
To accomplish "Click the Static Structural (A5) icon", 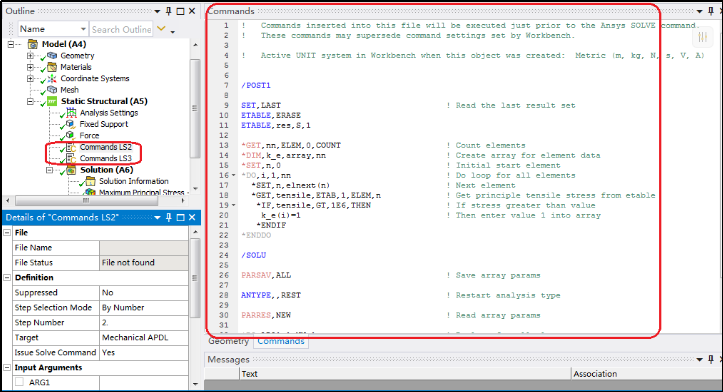I will (x=52, y=101).
